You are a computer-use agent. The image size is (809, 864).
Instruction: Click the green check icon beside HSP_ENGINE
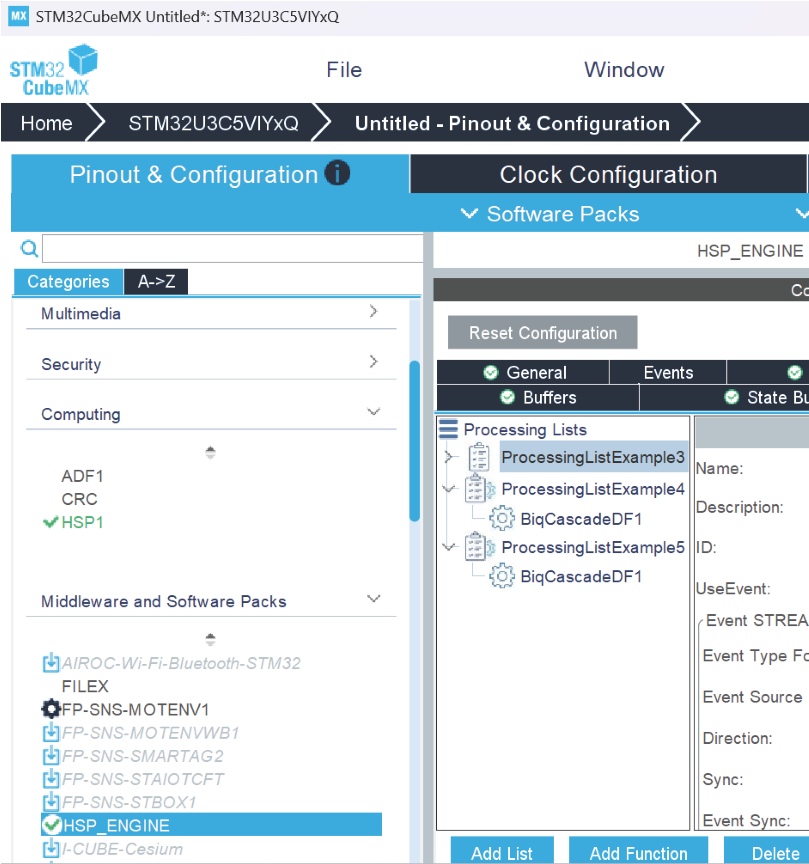(51, 825)
